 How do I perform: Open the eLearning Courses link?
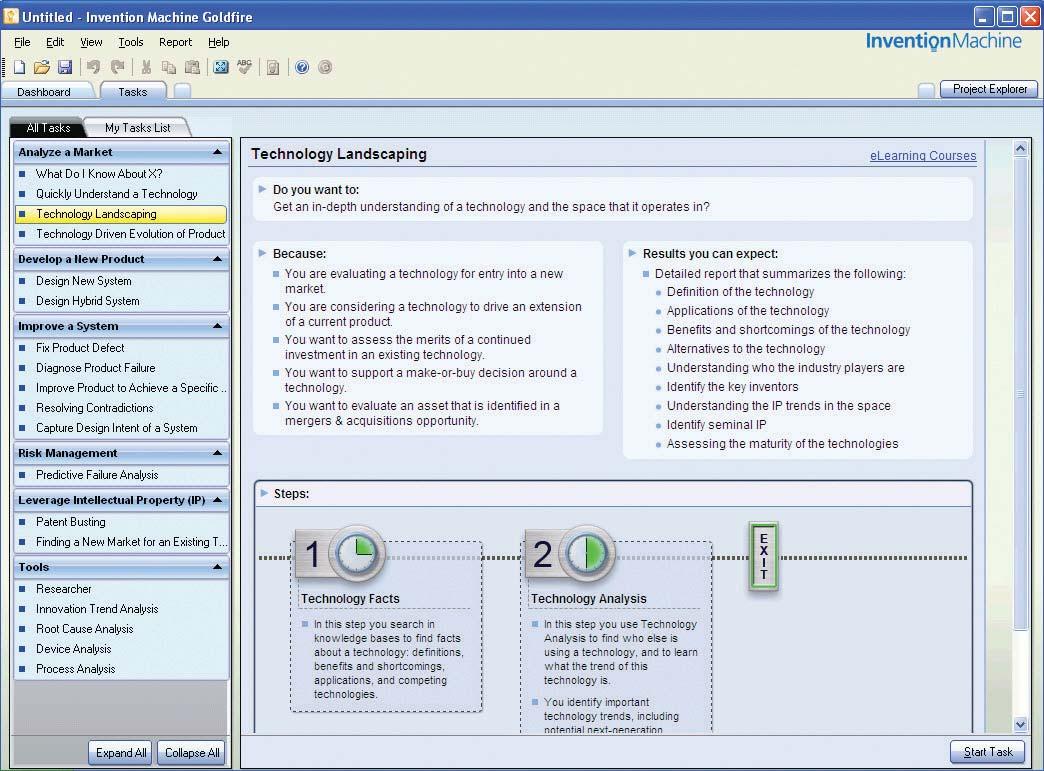click(x=923, y=156)
